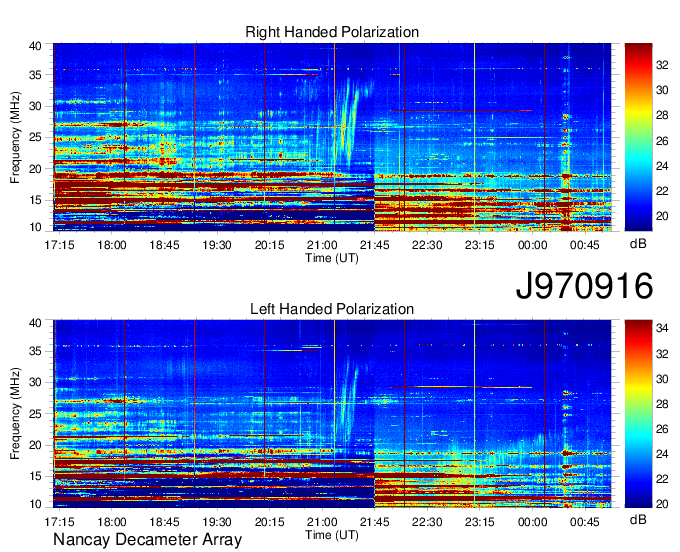This screenshot has height=552, width=680.
Task: Click 18:45 time tick under left-handed plot
Action: coord(164,522)
